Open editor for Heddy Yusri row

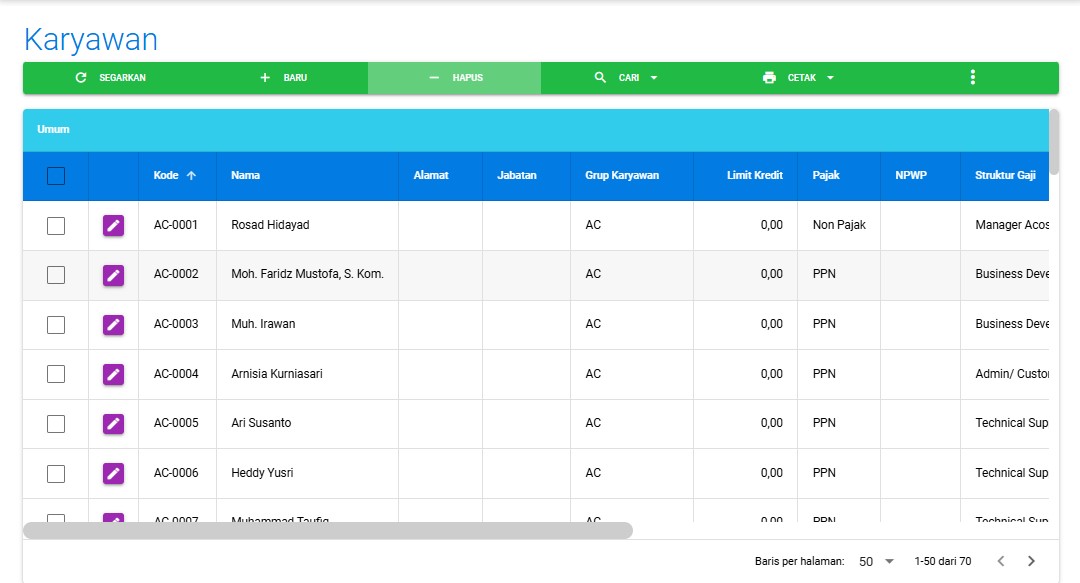pos(114,473)
